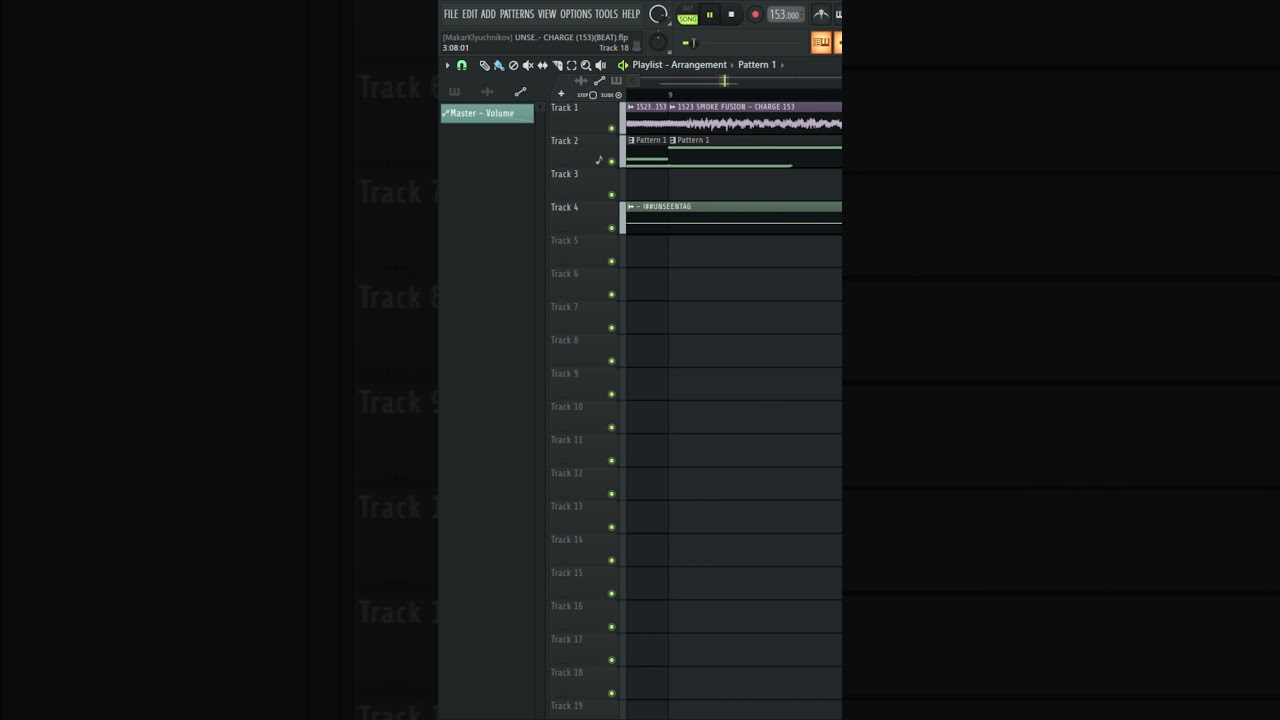The width and height of the screenshot is (1280, 720).
Task: Mute Track 1 using its green LED
Action: (x=612, y=128)
